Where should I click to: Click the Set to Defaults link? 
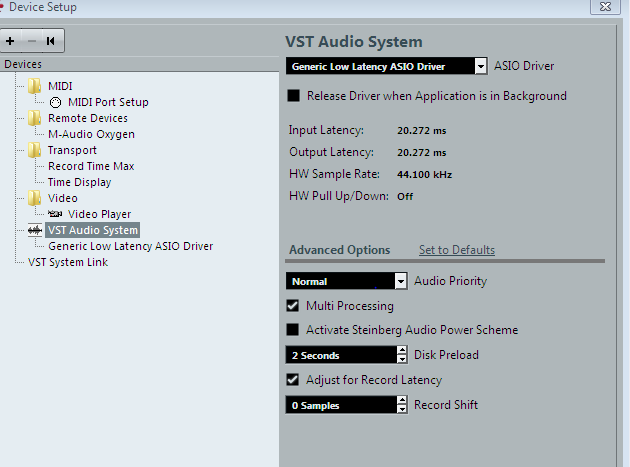click(x=457, y=250)
